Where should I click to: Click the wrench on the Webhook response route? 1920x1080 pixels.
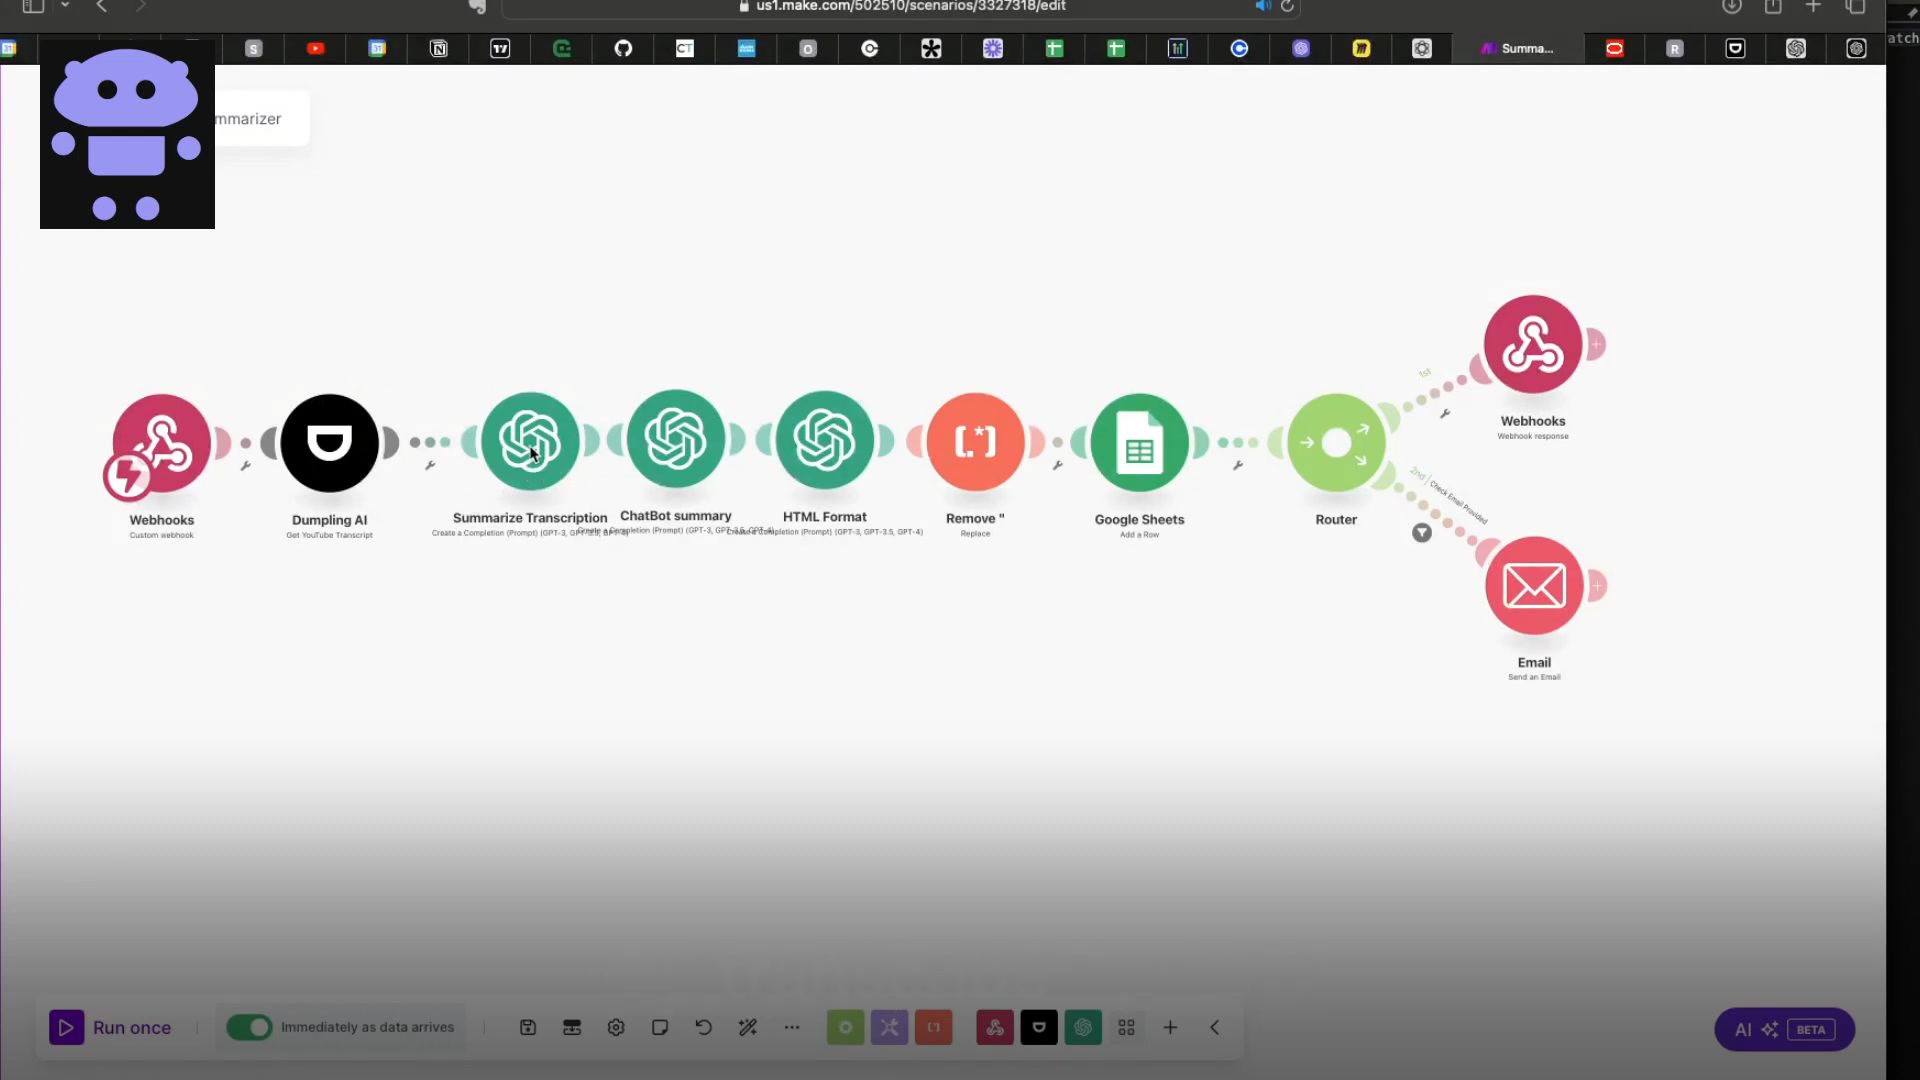point(1445,413)
